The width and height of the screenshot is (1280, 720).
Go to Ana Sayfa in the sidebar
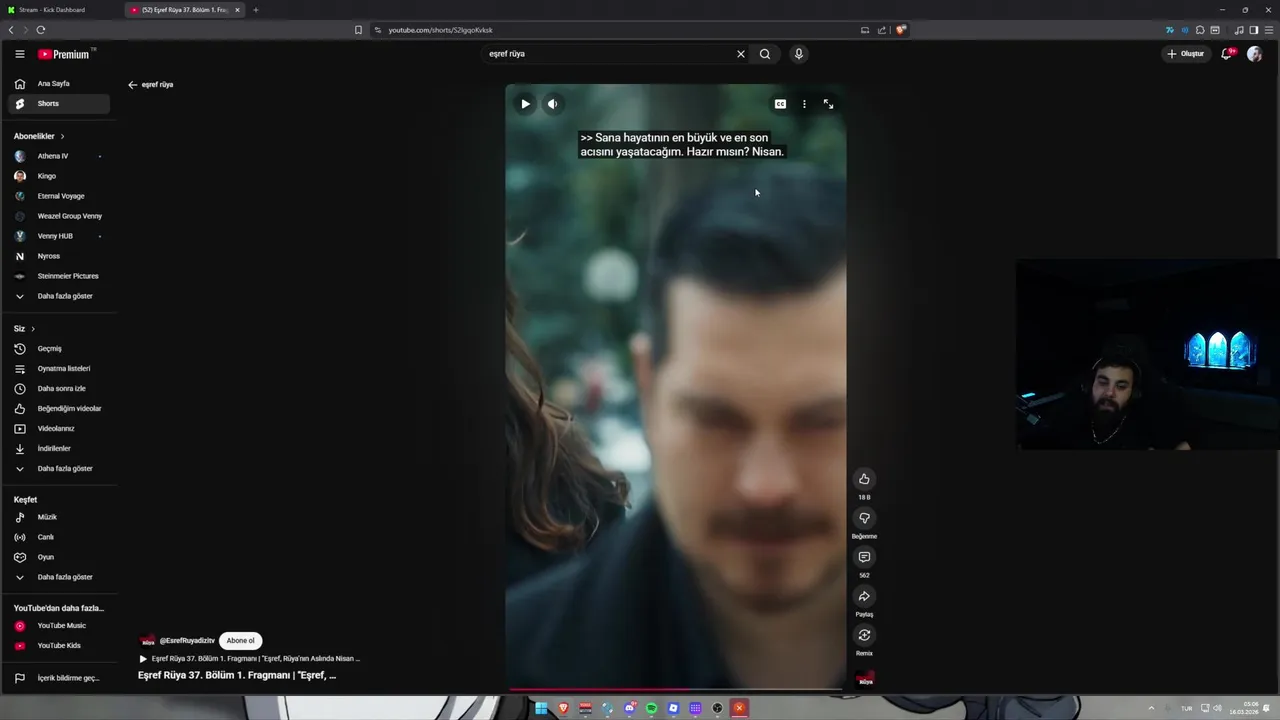(60, 84)
